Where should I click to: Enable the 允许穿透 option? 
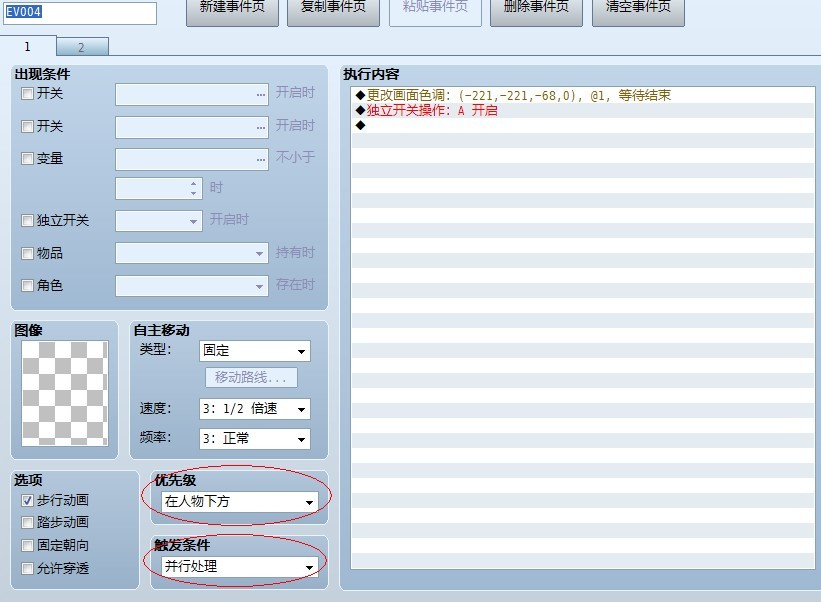point(27,568)
